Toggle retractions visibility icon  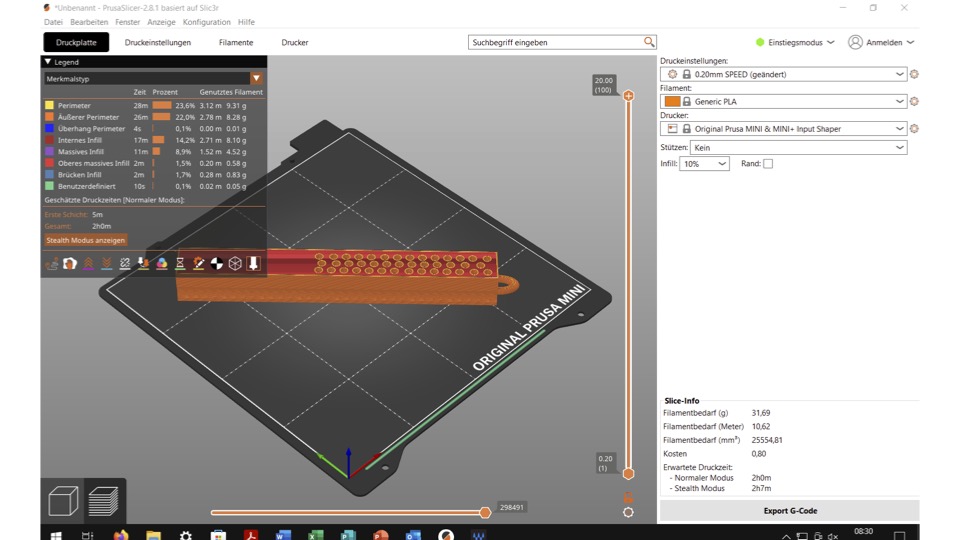point(88,263)
